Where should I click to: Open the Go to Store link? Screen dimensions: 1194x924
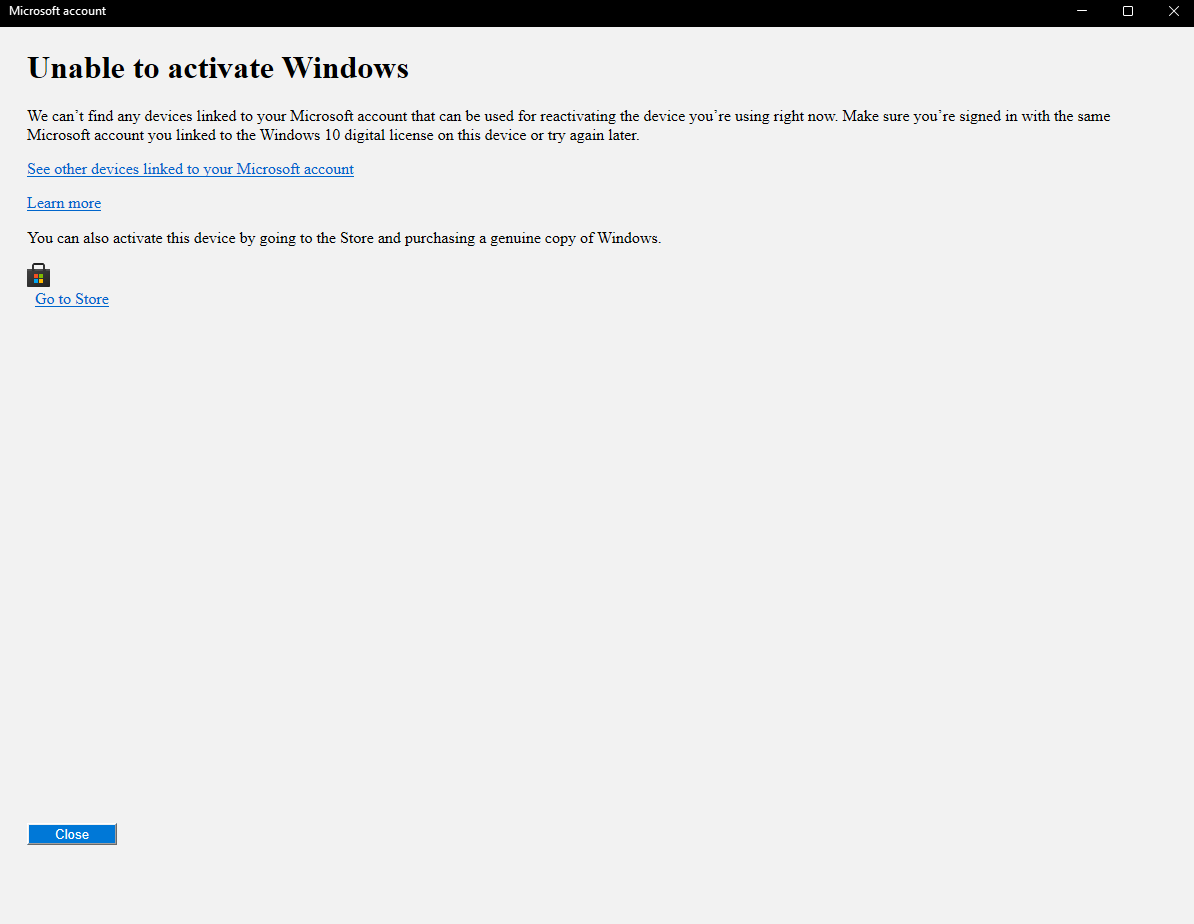pos(72,299)
